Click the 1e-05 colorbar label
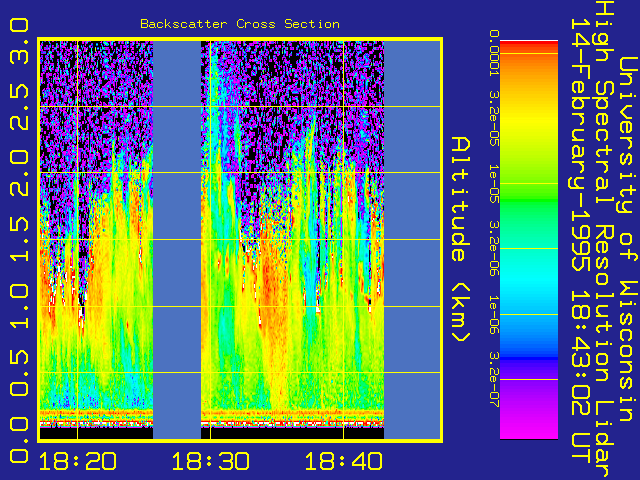This screenshot has height=480, width=640. coord(494,182)
